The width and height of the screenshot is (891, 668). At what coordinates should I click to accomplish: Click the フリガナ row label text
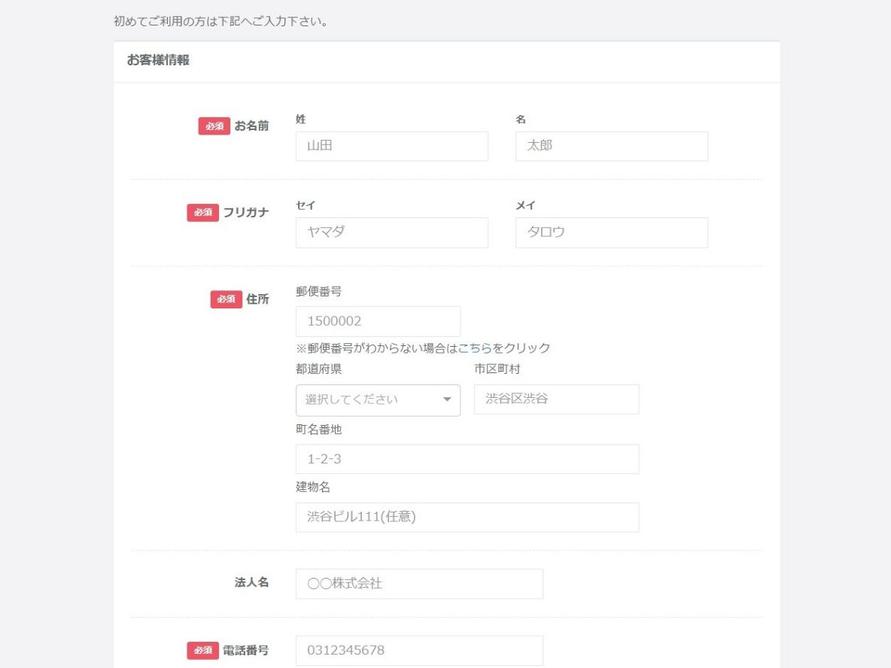[x=245, y=213]
